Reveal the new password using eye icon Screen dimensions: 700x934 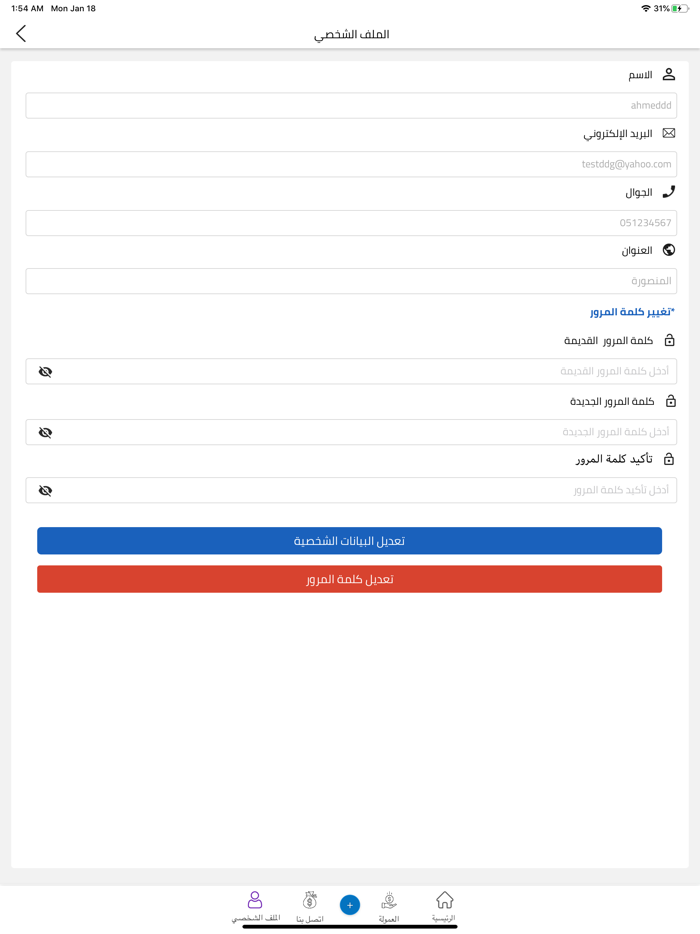(45, 432)
